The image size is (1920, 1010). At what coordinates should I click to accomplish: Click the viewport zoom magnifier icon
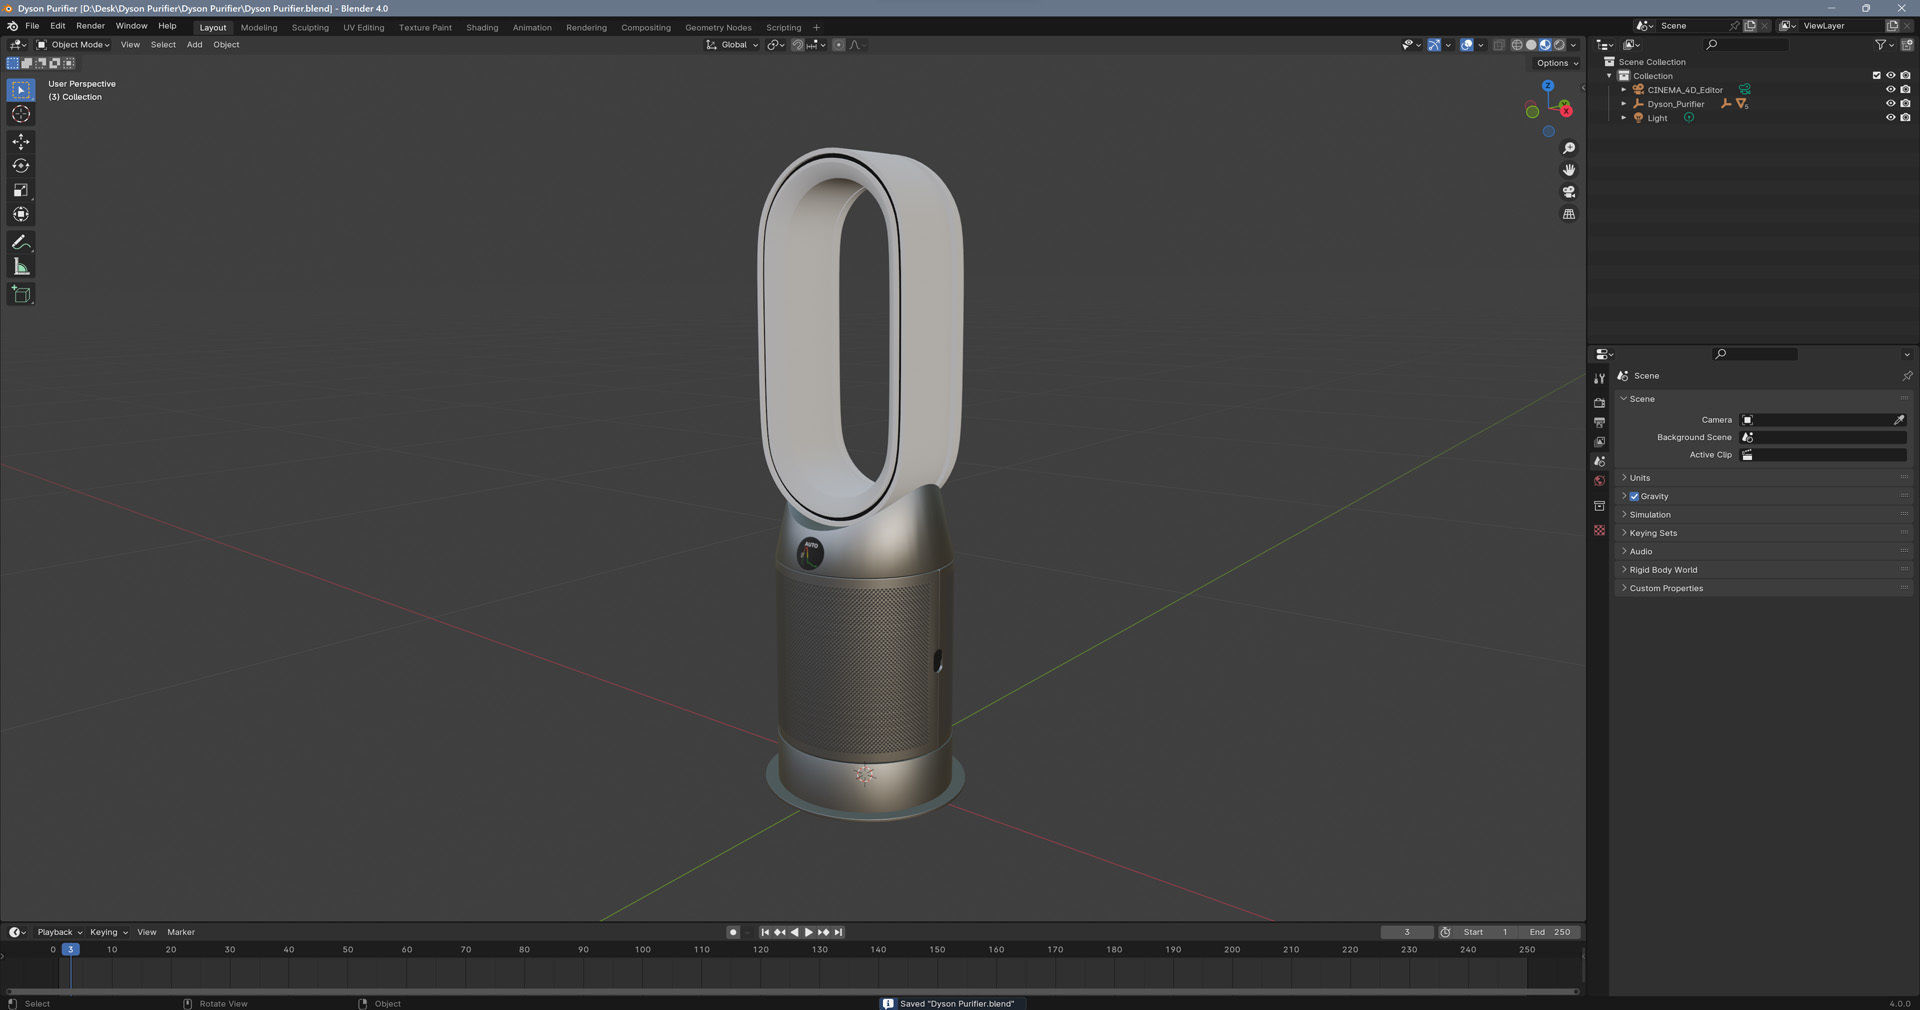coord(1569,148)
